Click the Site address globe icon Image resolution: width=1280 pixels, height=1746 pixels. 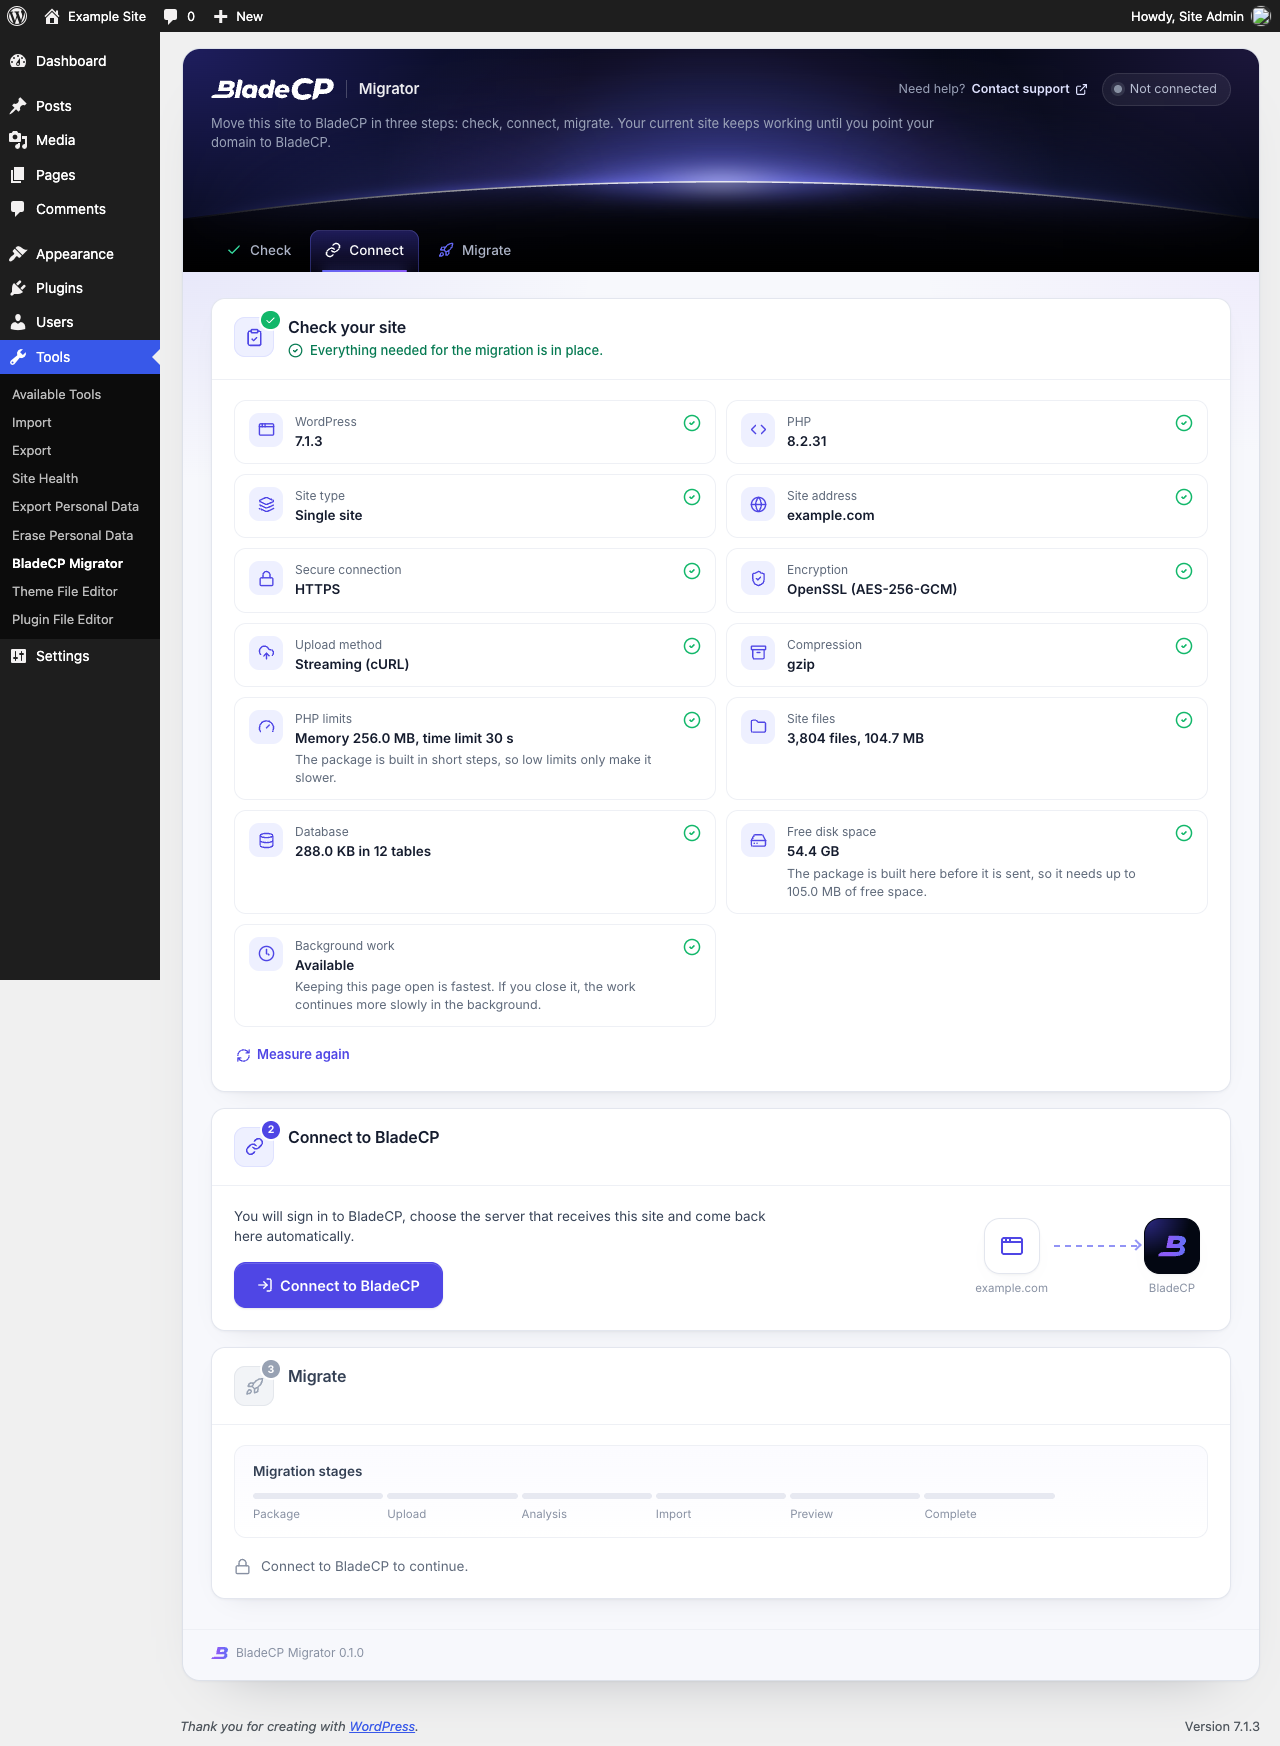[758, 504]
